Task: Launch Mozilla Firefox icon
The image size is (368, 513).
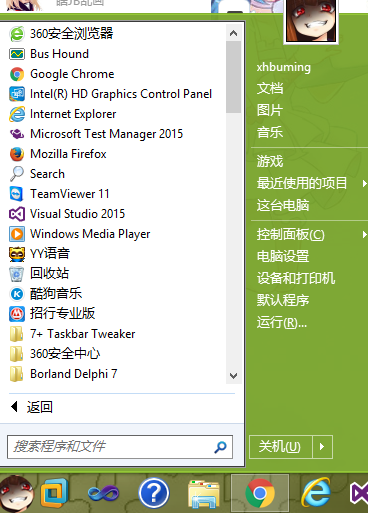Action: coord(17,154)
